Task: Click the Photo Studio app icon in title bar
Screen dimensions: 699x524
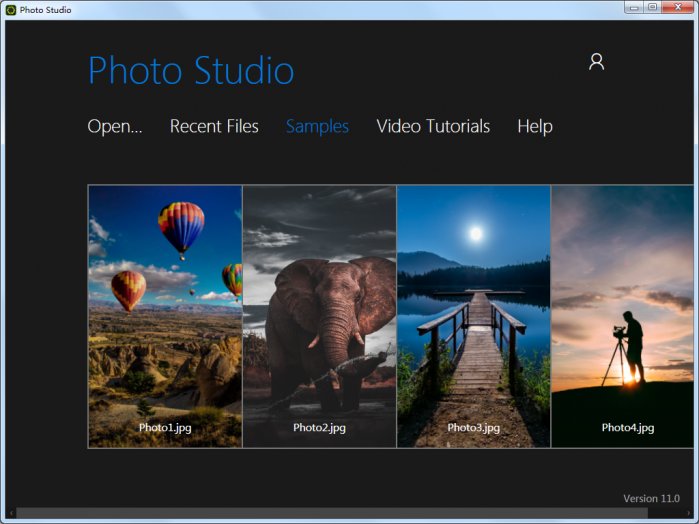Action: pos(10,9)
